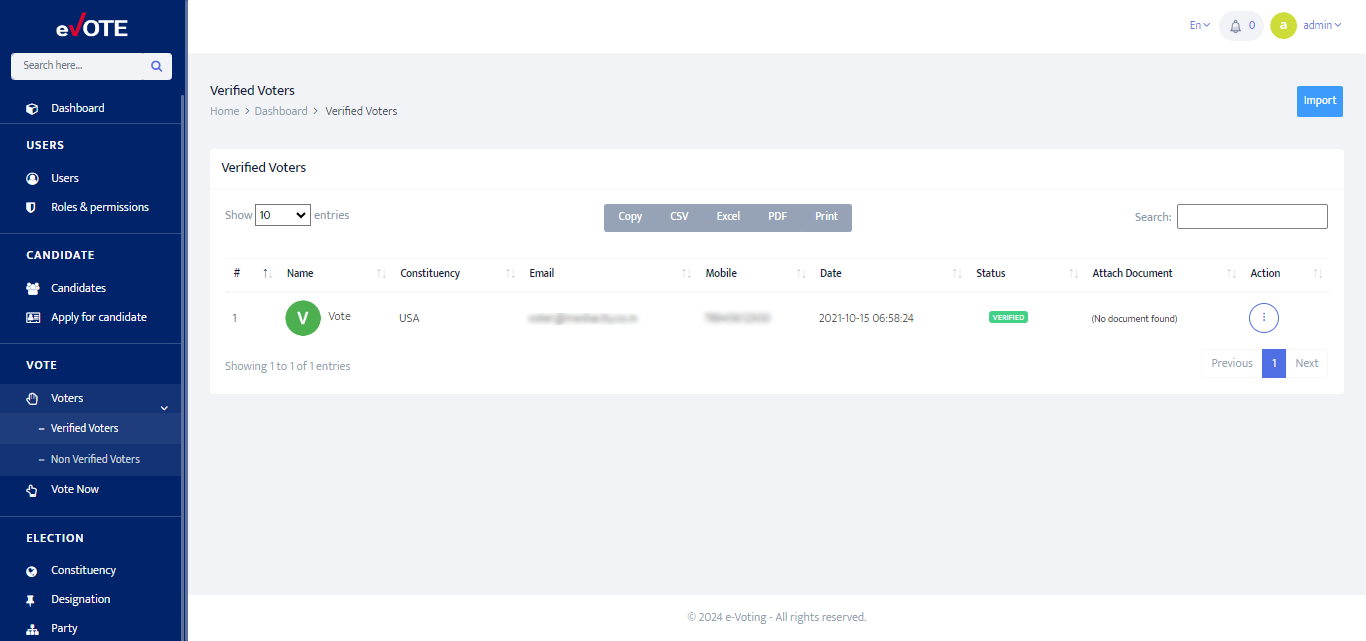The image size is (1366, 641).
Task: Toggle sorting on the Name column
Action: tap(380, 273)
